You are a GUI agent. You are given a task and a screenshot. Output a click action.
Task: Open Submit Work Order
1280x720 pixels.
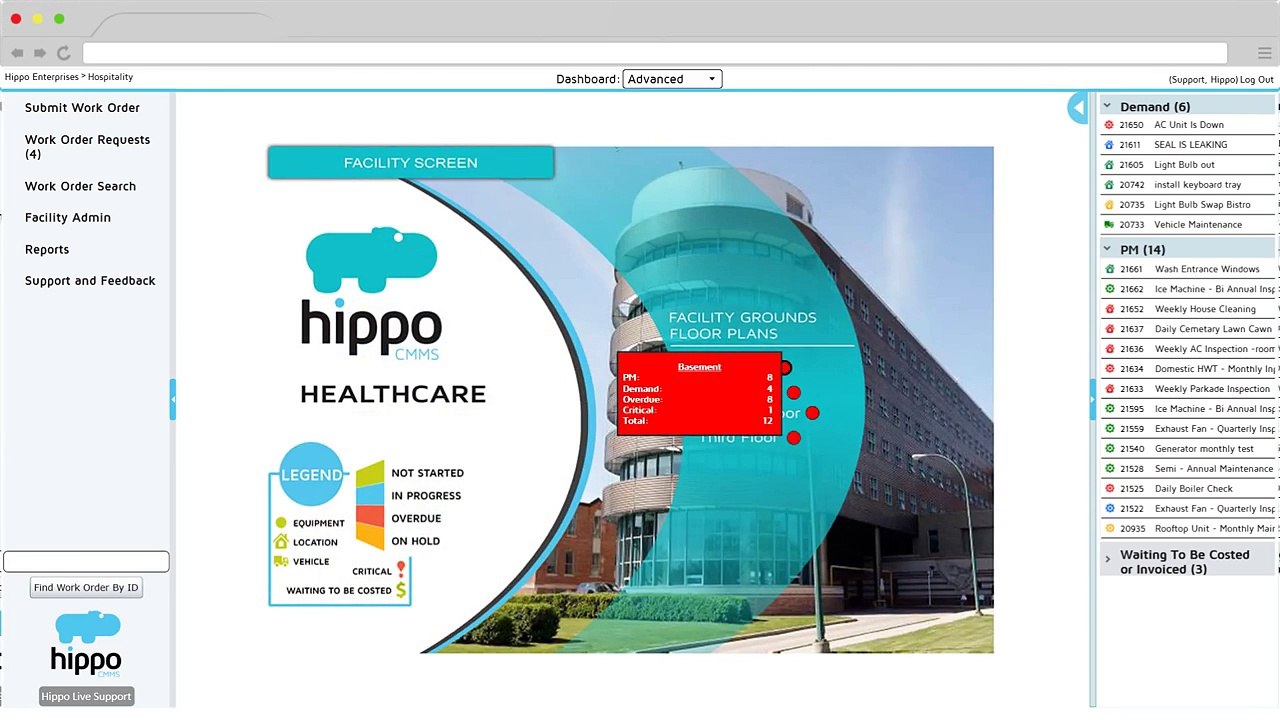click(82, 108)
